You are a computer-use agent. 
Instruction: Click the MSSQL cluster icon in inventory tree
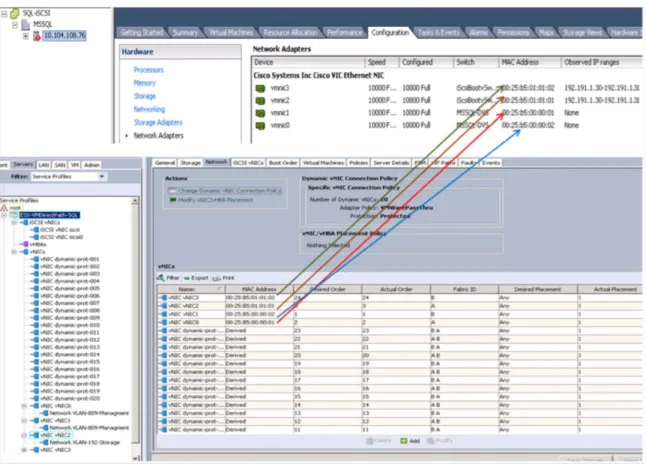pos(26,25)
